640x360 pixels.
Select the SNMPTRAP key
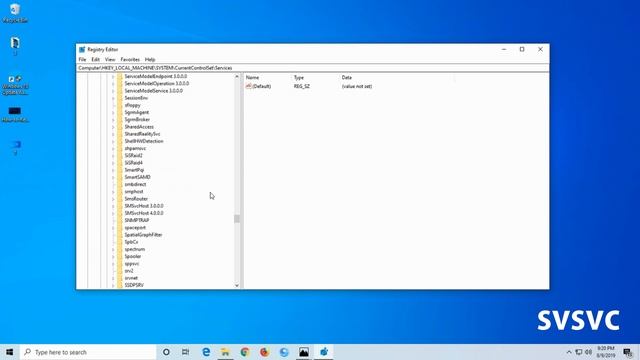(x=137, y=220)
